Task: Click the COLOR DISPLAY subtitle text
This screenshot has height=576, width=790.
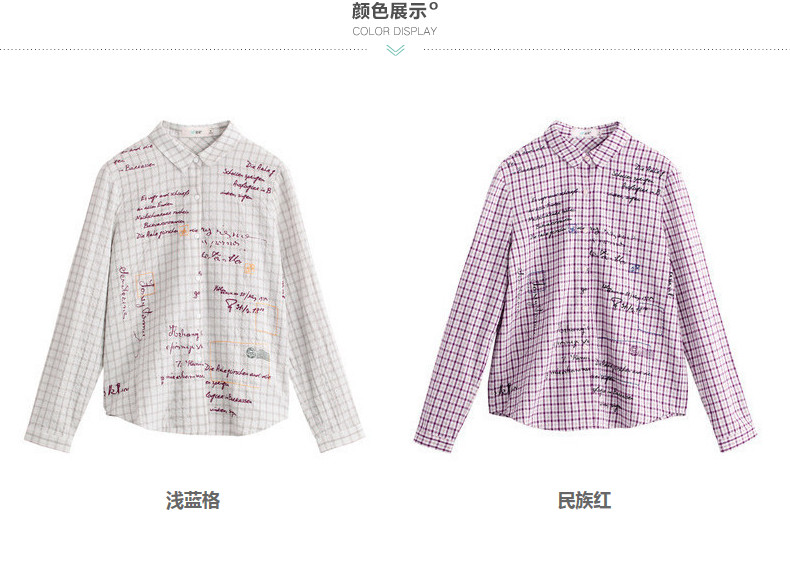Action: [x=394, y=31]
